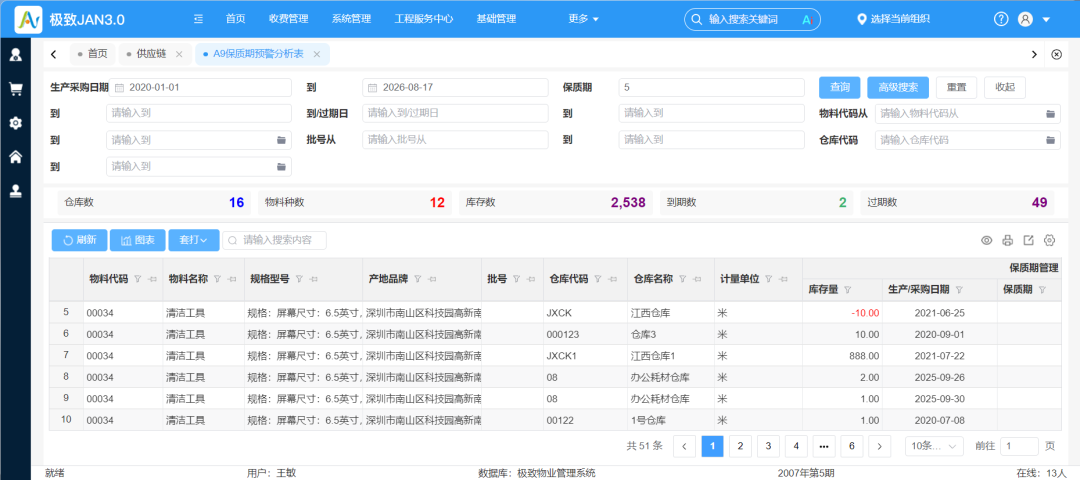
Task: Open the 套打 dropdown button
Action: pos(194,240)
